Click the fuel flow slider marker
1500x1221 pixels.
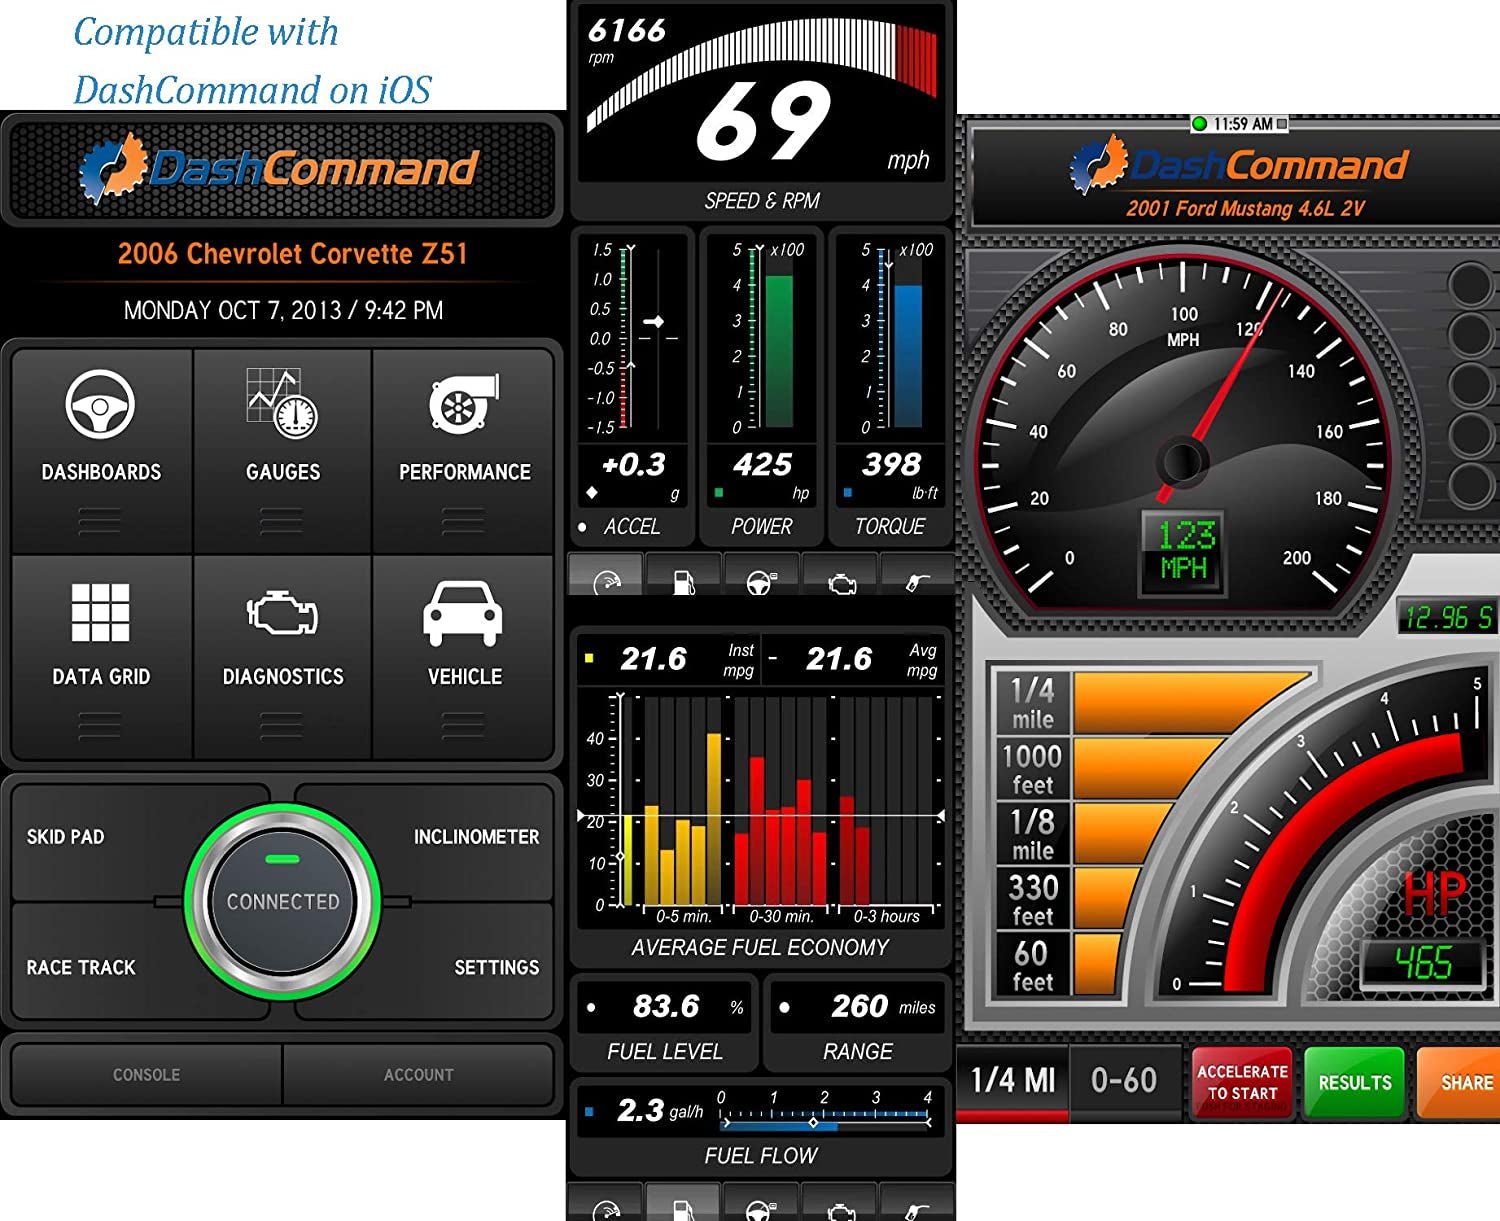pyautogui.click(x=813, y=1123)
